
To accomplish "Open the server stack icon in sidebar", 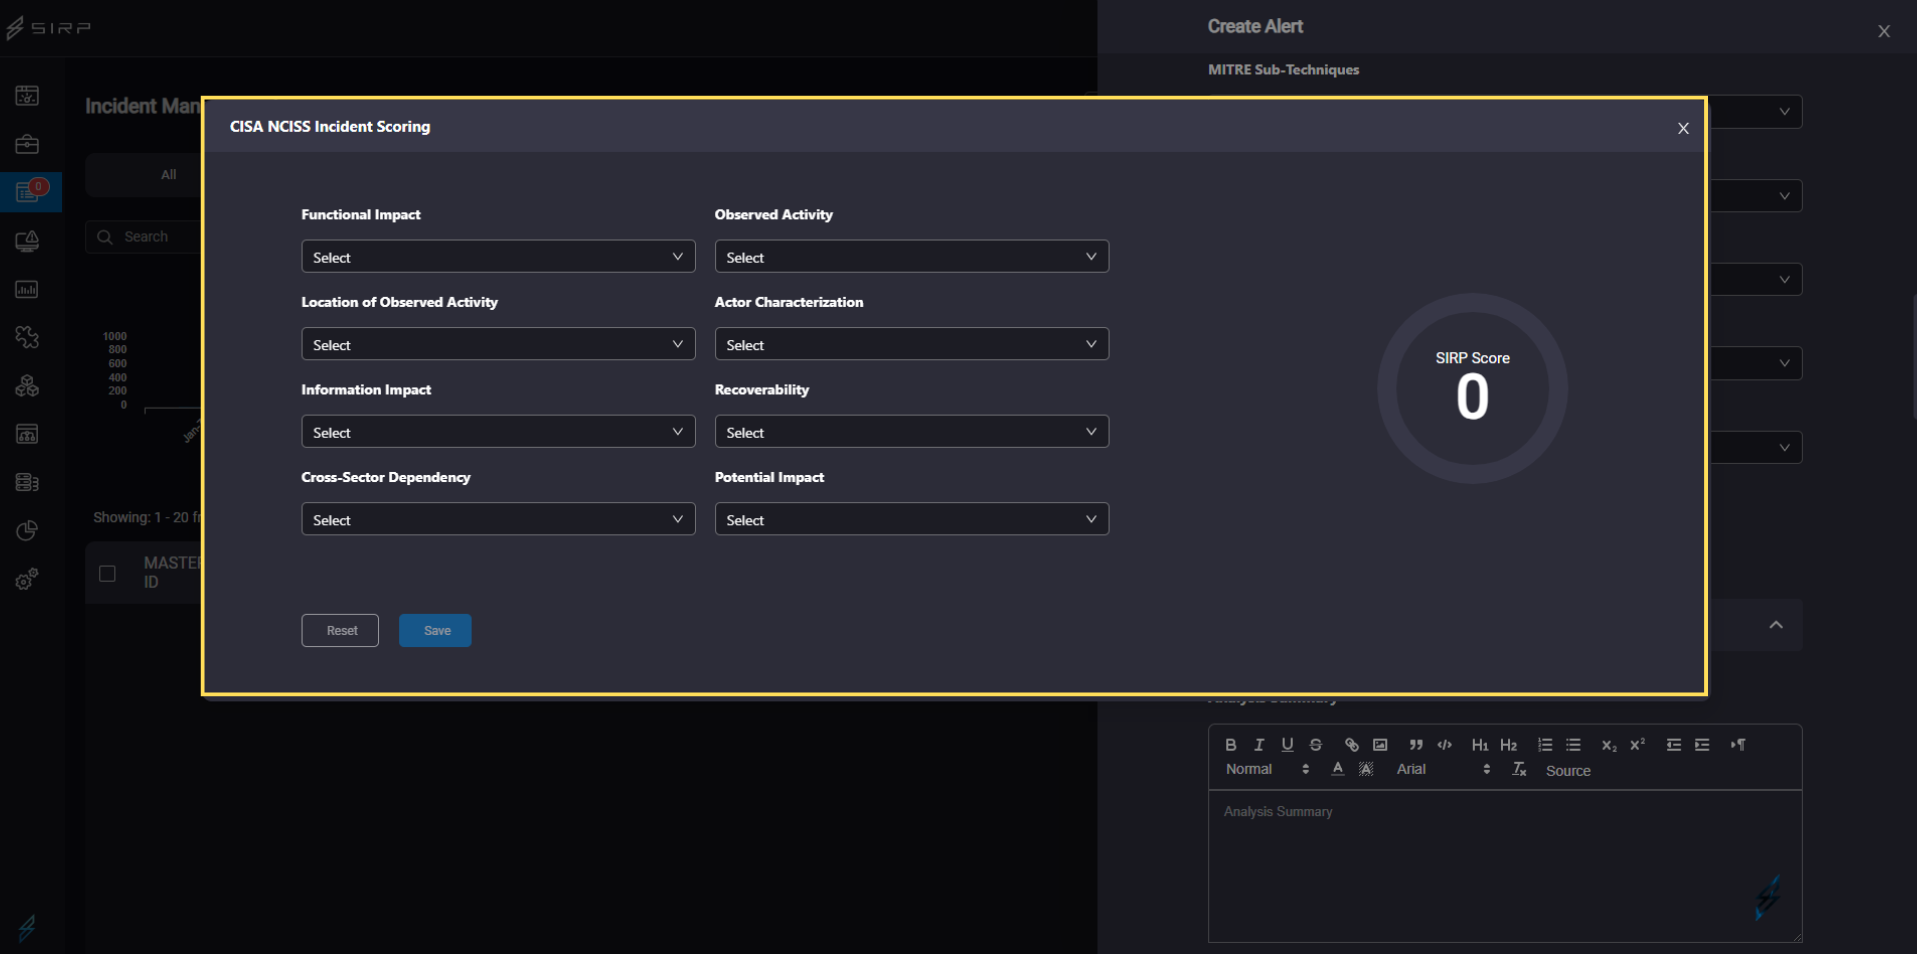I will [27, 482].
